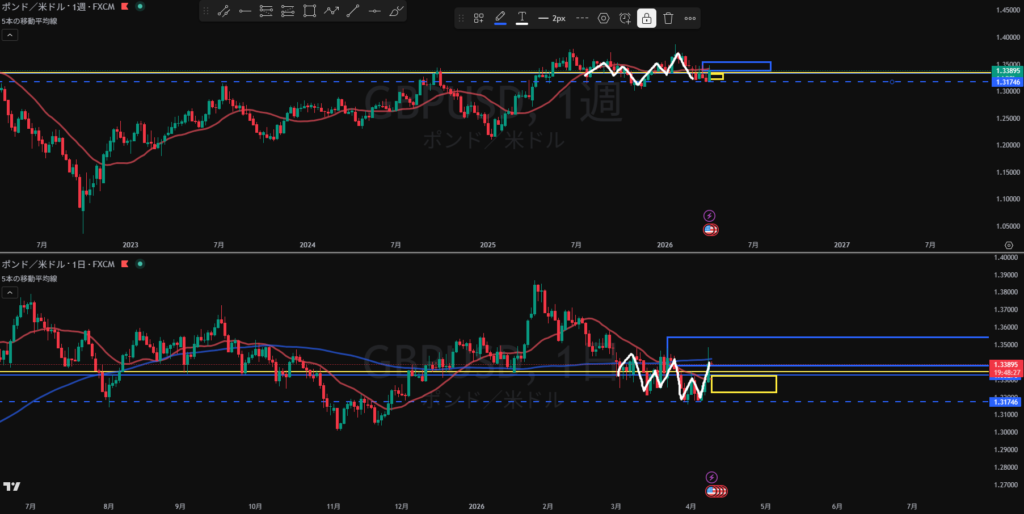Open the line style dashes dropdown
This screenshot has width=1024, height=514.
click(581, 18)
